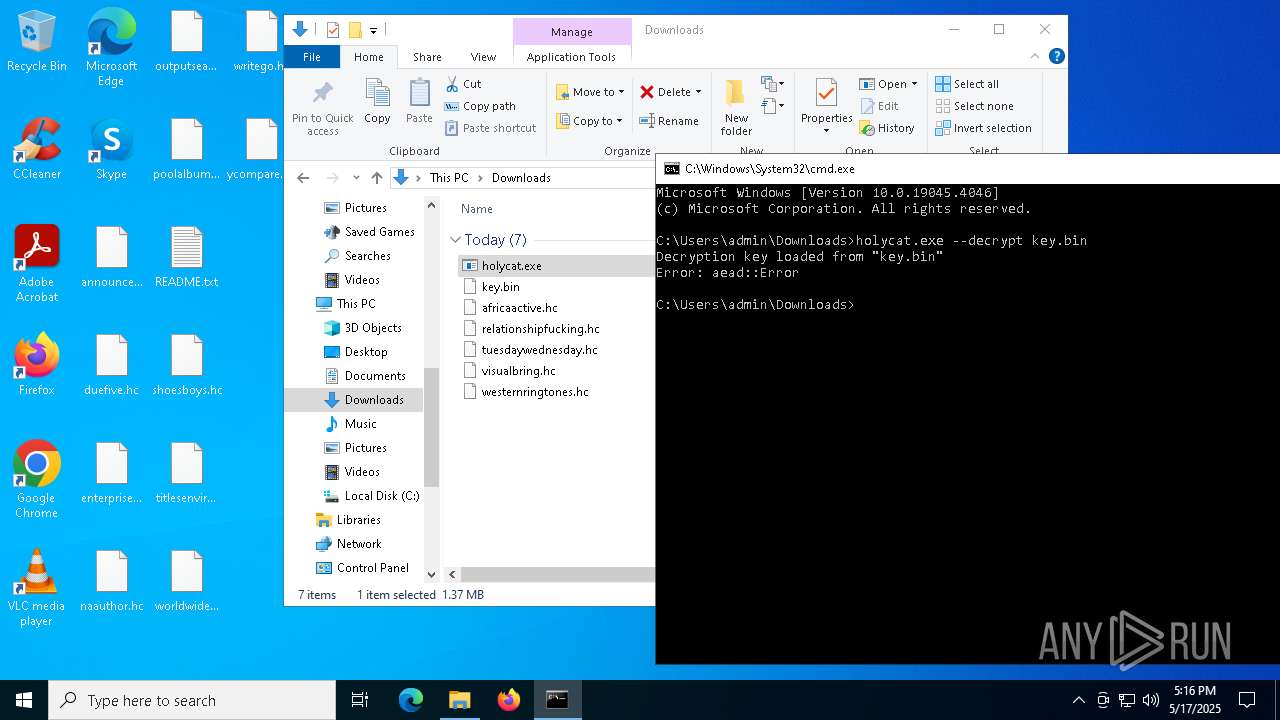Open Skype desktop shortcut
1280x720 pixels.
(x=111, y=150)
